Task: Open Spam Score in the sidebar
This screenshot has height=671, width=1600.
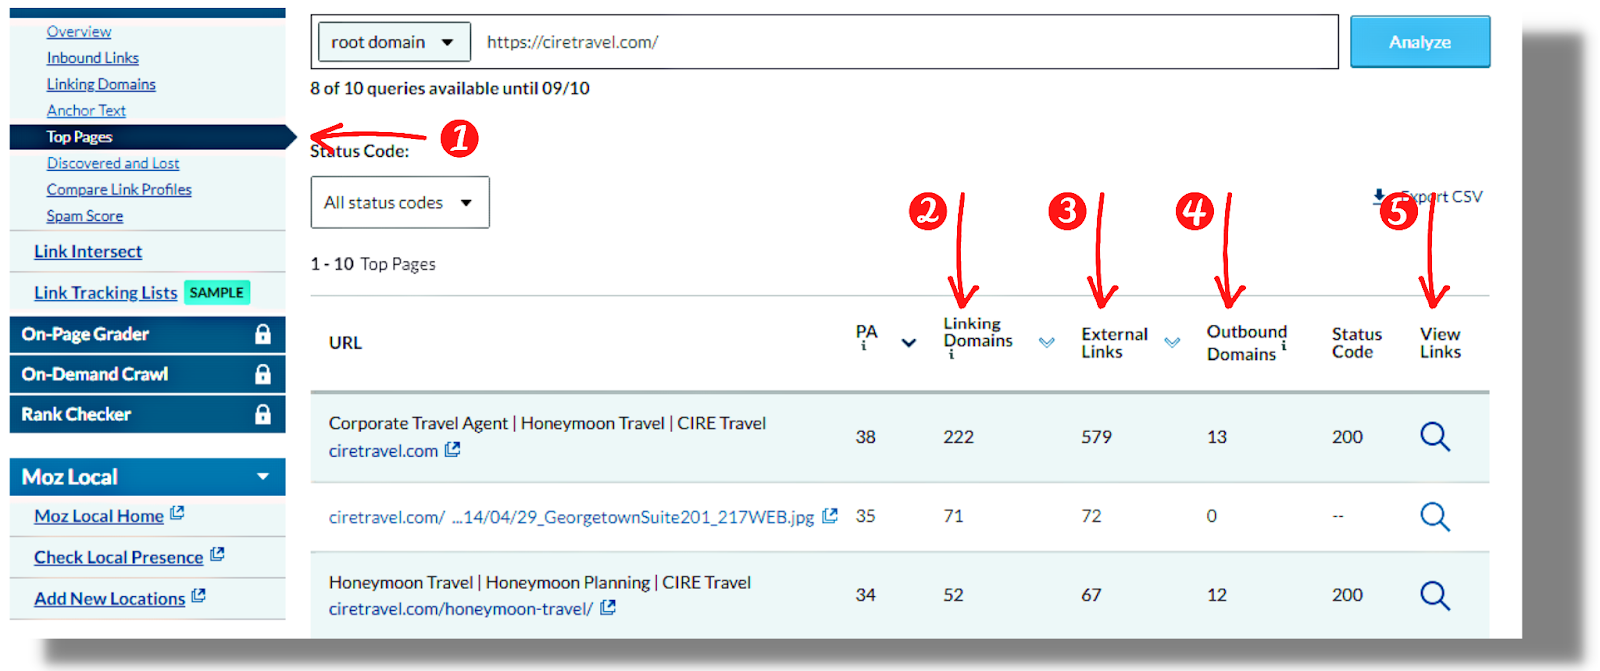Action: pos(85,215)
